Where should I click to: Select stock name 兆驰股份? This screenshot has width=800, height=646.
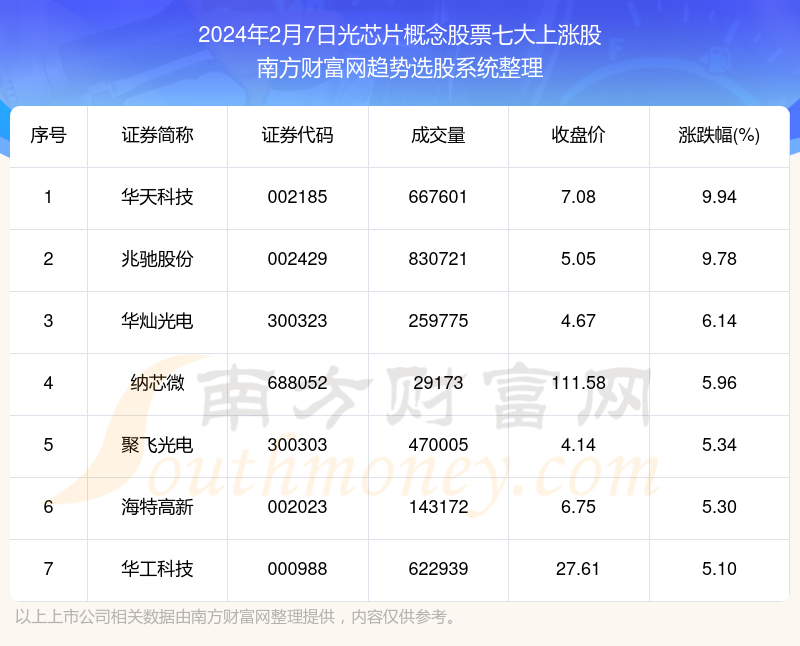(x=157, y=259)
